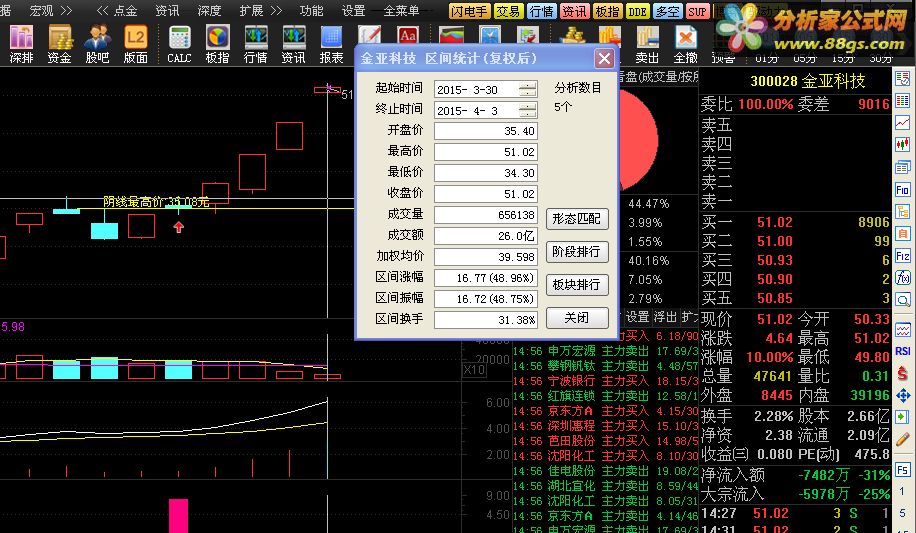Close the 区间统计 dialog with the X
Image resolution: width=916 pixels, height=533 pixels.
coord(604,58)
